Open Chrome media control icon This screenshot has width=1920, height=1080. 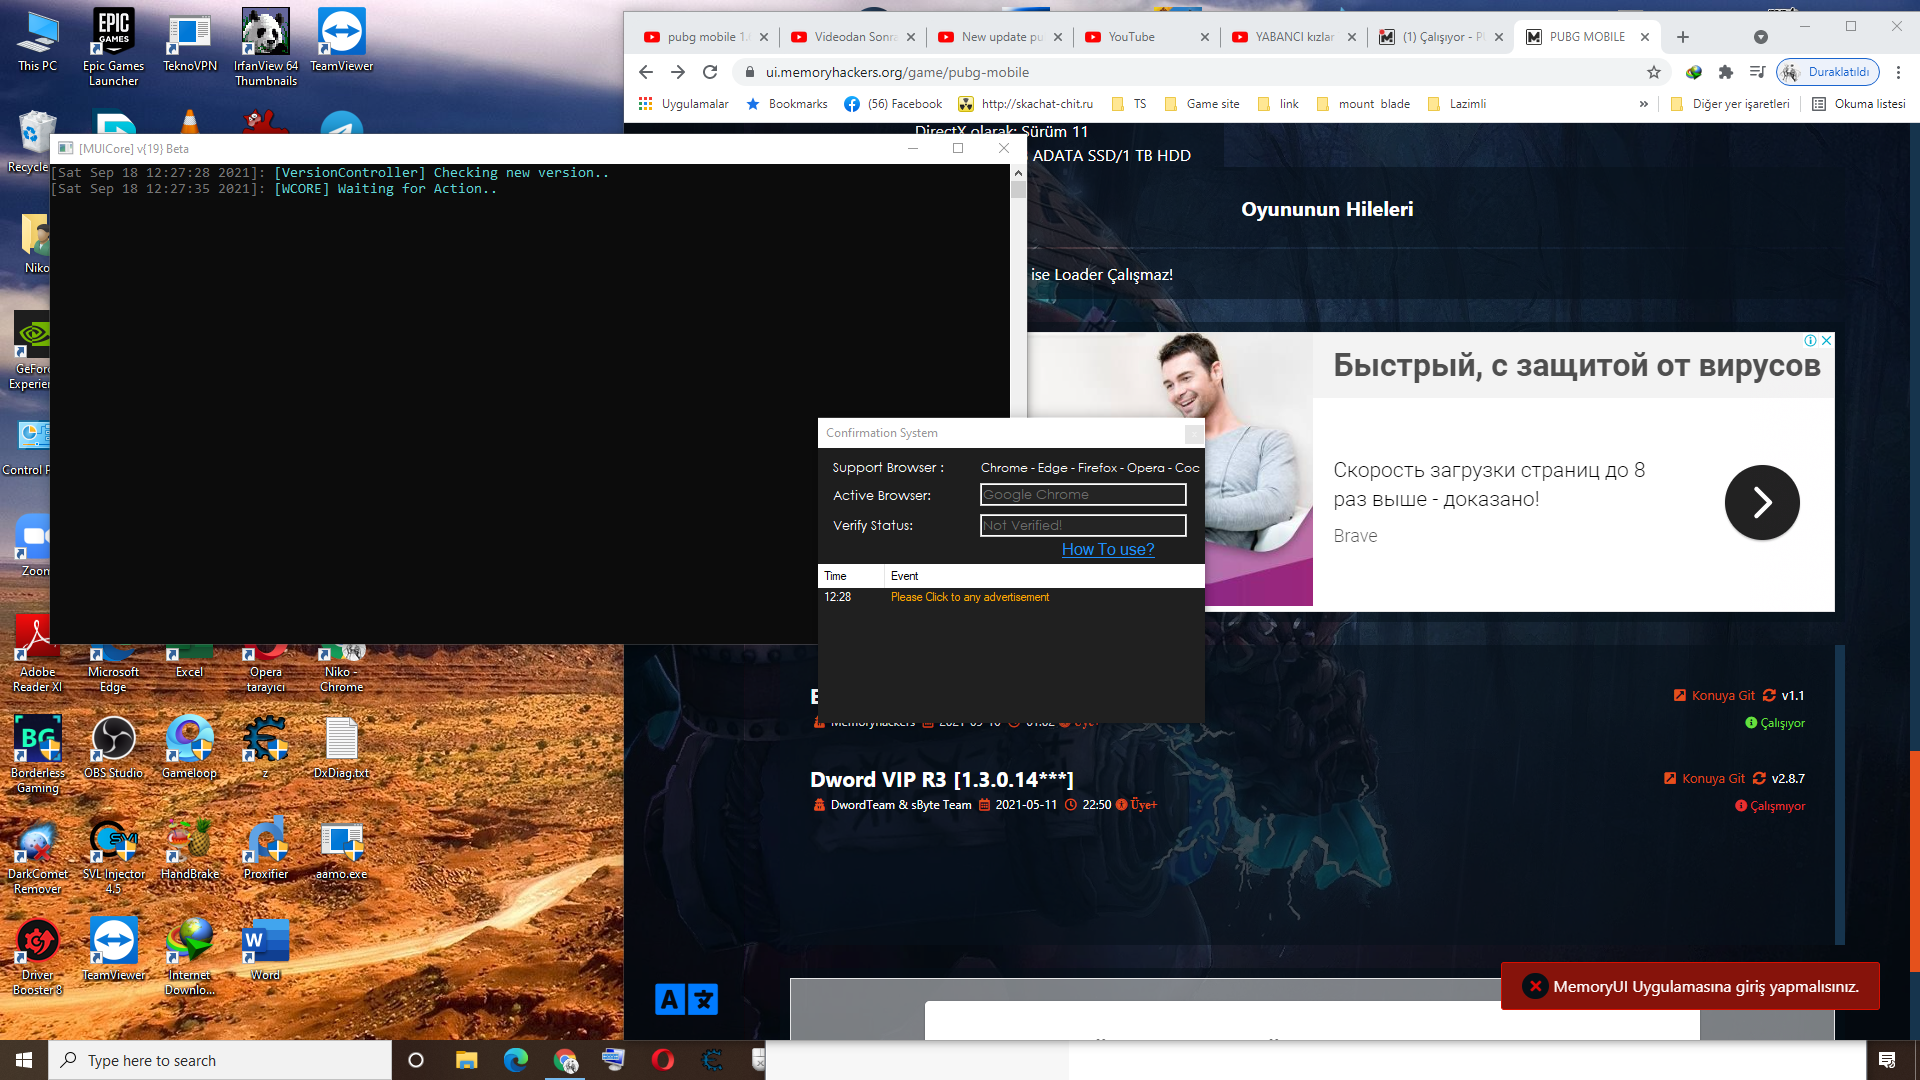pos(1757,72)
